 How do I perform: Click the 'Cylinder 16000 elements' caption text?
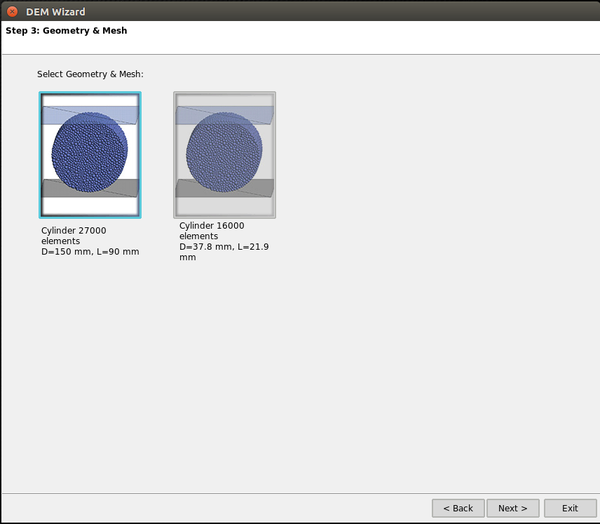pos(211,231)
